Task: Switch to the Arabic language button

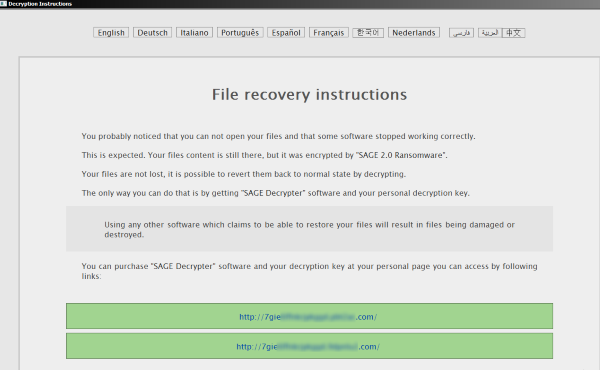Action: (490, 33)
